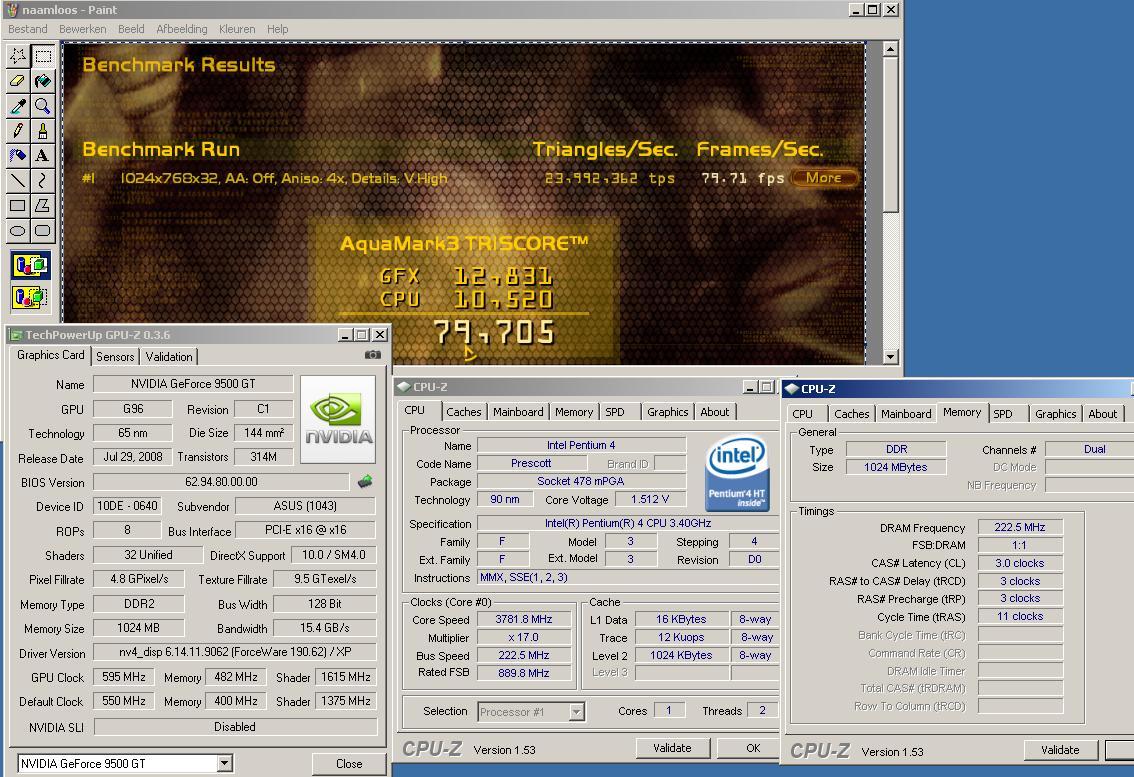Click the NVIDIA logo in GPU-Z

pyautogui.click(x=338, y=419)
